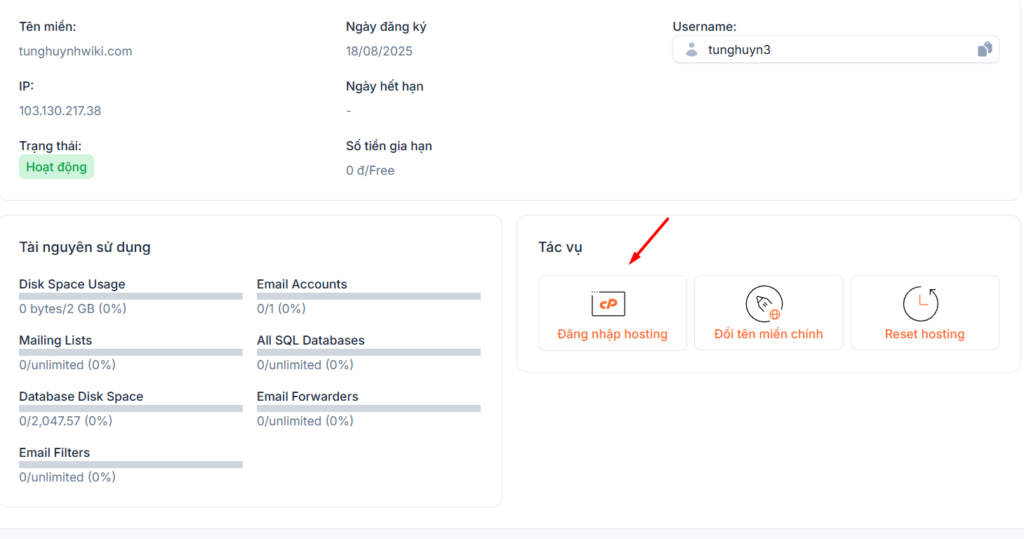Choose Đổi tên miền chính

point(769,313)
